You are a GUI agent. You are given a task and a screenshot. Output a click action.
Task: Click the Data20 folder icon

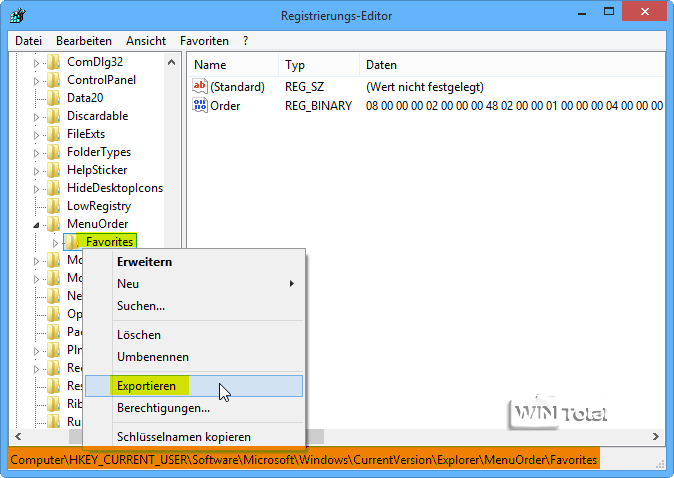(54, 98)
